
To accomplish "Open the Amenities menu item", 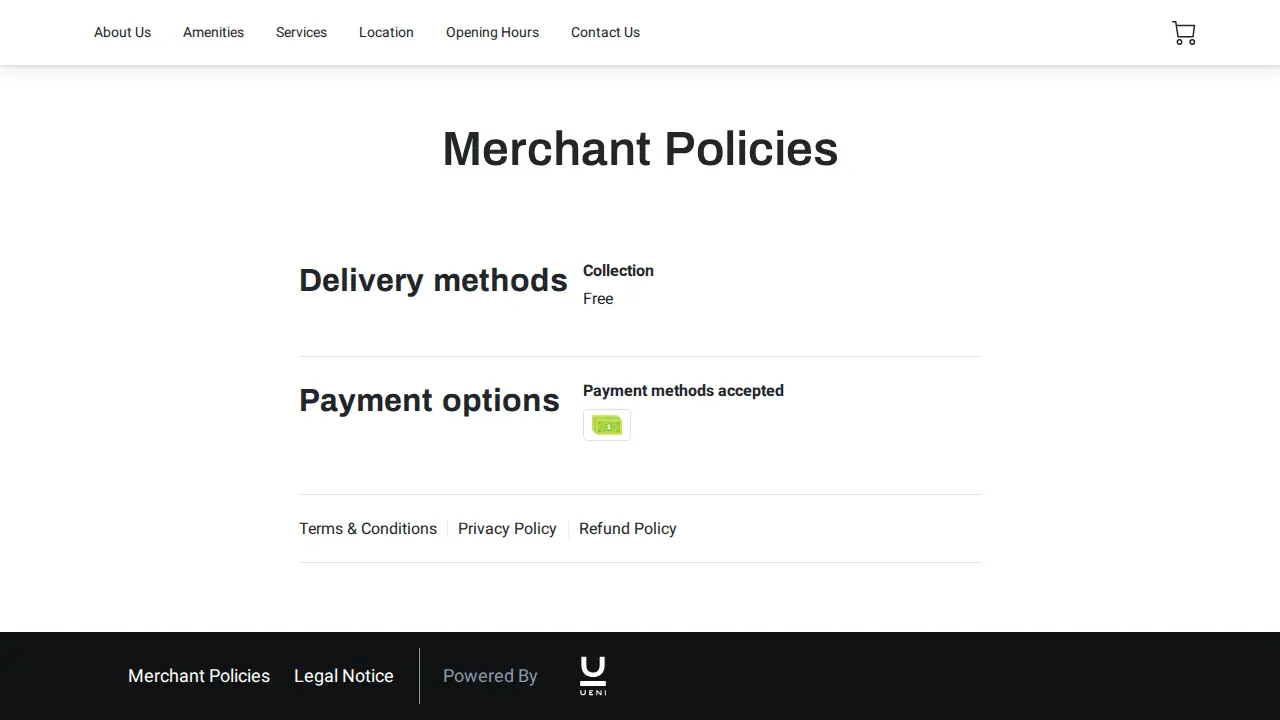I will click(213, 32).
